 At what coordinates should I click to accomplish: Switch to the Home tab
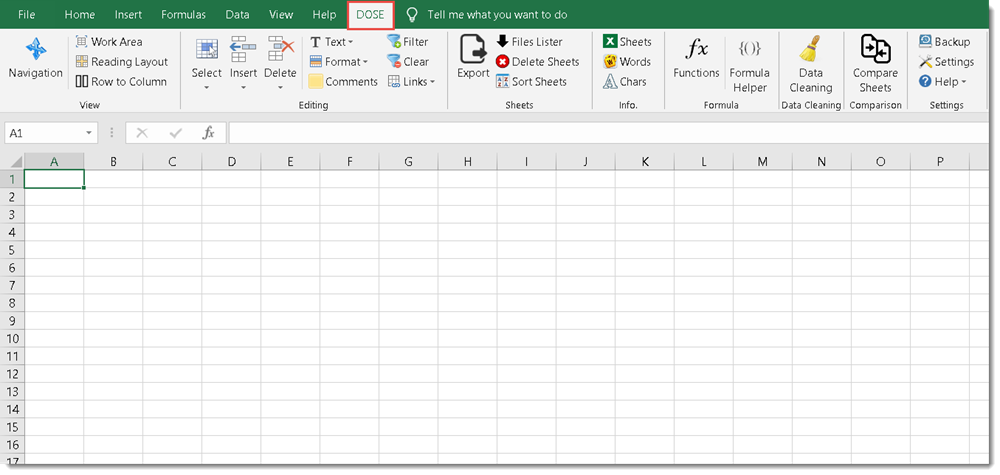[x=80, y=14]
